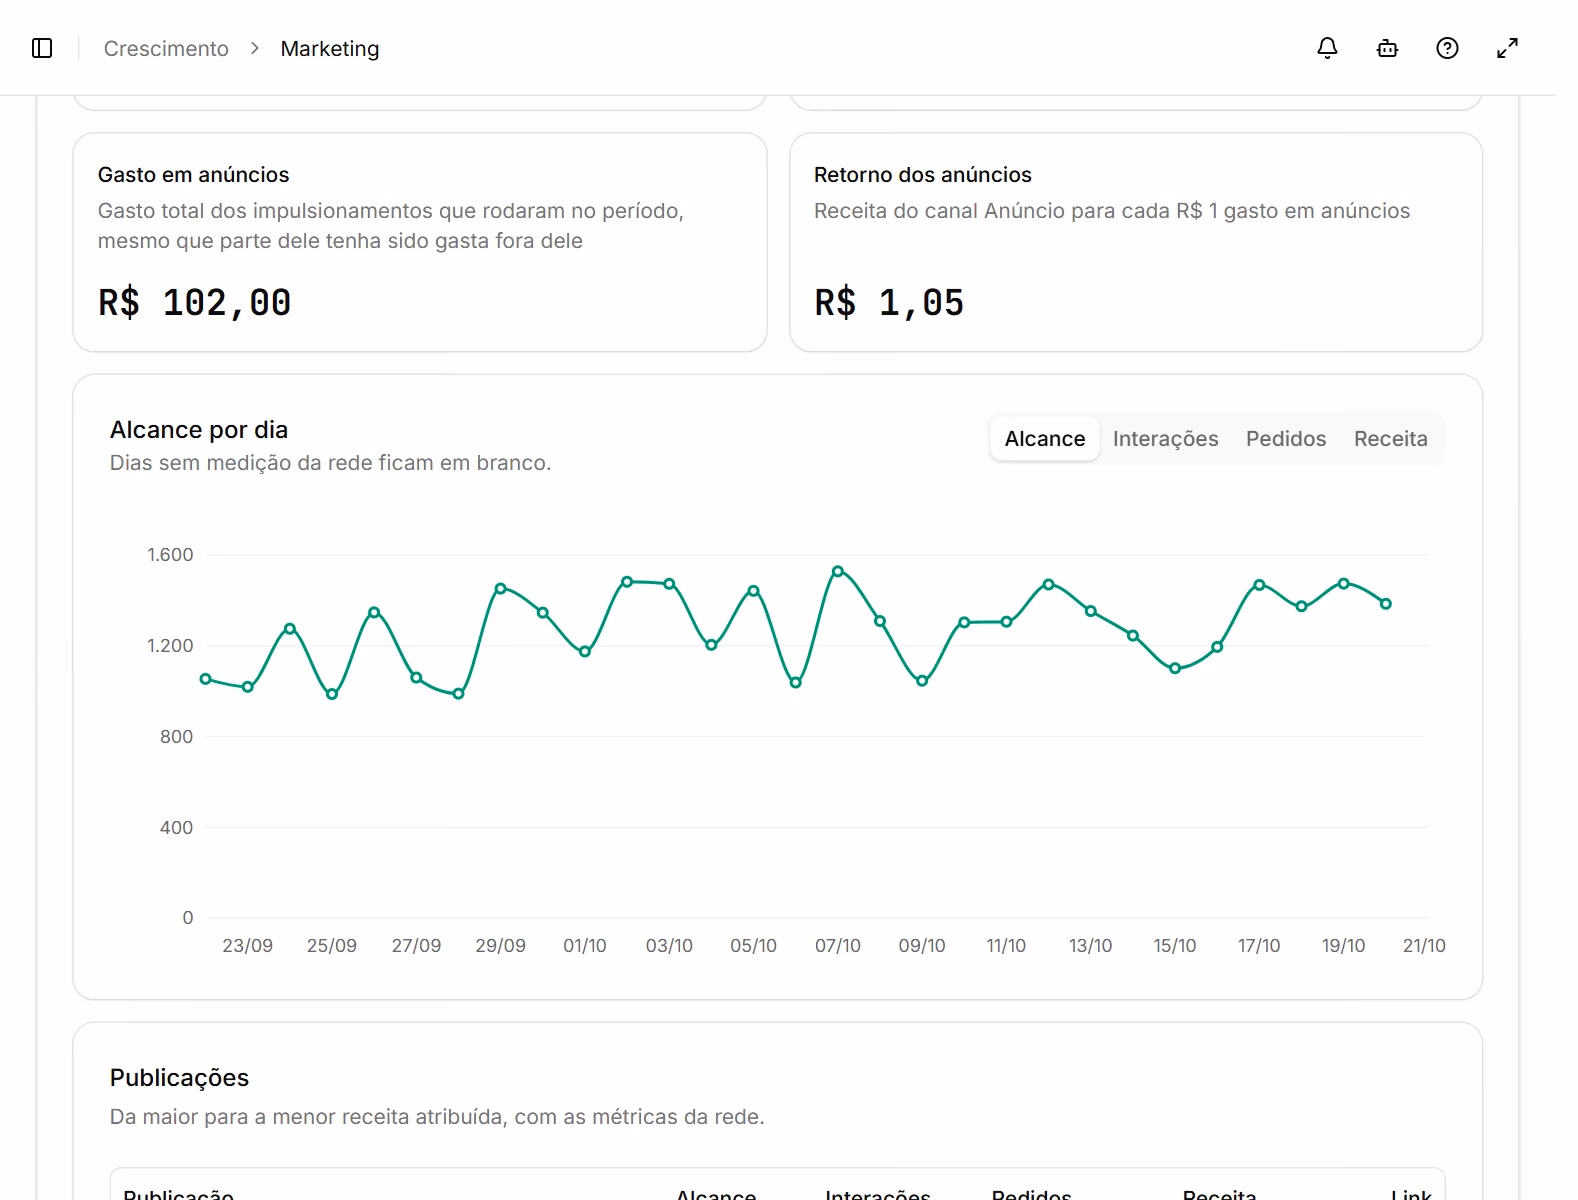Viewport: 1578px width, 1200px height.
Task: Click the Publicações section heading
Action: tap(179, 1078)
